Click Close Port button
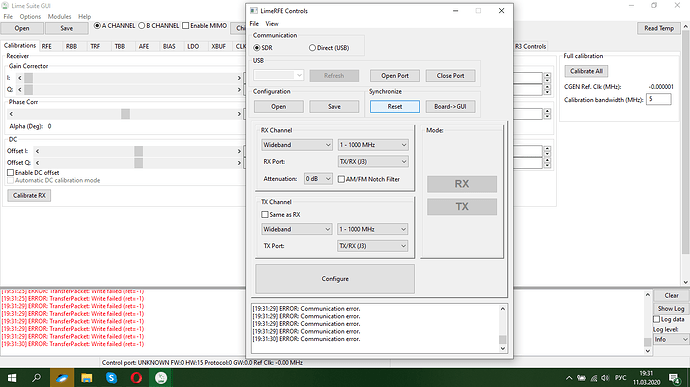The image size is (690, 387). click(450, 76)
